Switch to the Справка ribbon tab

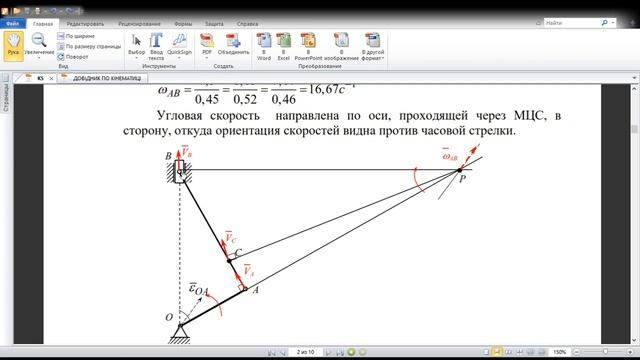(247, 24)
